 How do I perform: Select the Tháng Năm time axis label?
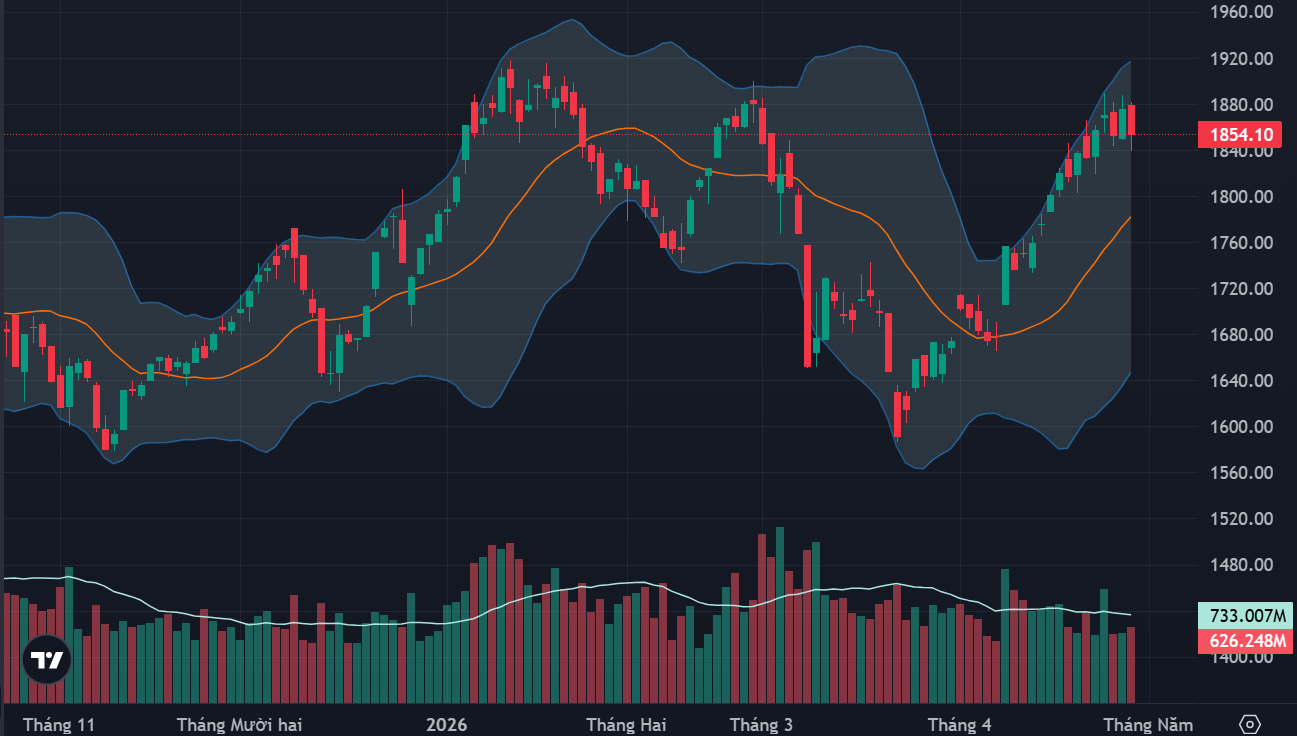click(x=1148, y=724)
